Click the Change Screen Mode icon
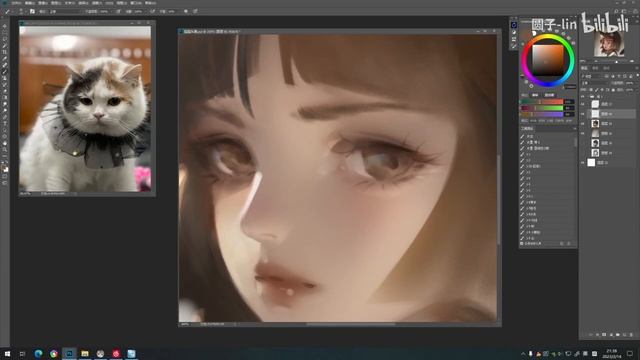Image resolution: width=640 pixels, height=360 pixels. coord(5,184)
